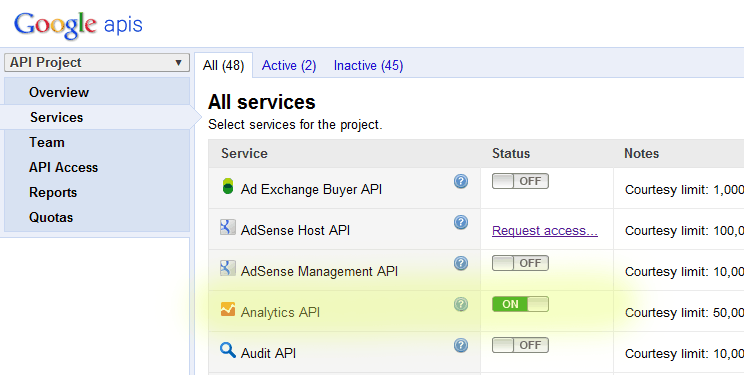744x375 pixels.
Task: Switch to the All (48) tab
Action: click(x=223, y=66)
